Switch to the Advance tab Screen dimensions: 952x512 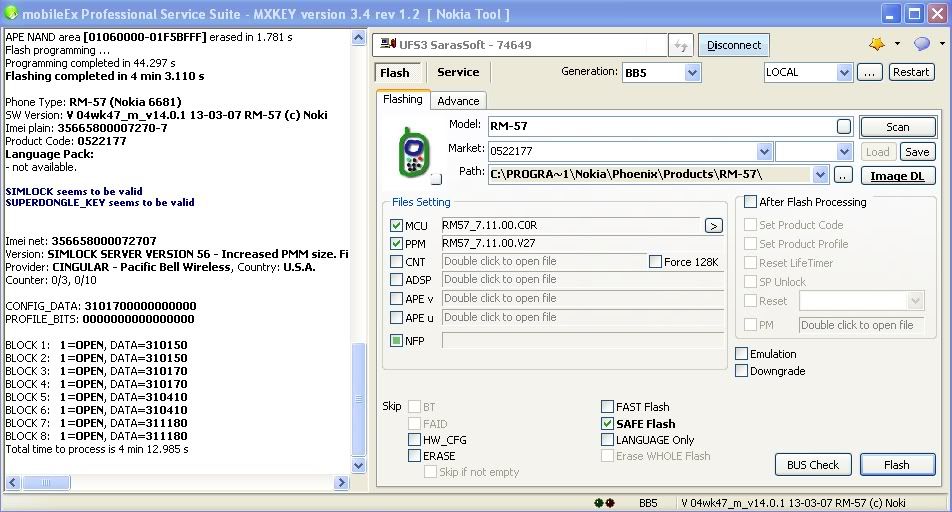tap(458, 100)
